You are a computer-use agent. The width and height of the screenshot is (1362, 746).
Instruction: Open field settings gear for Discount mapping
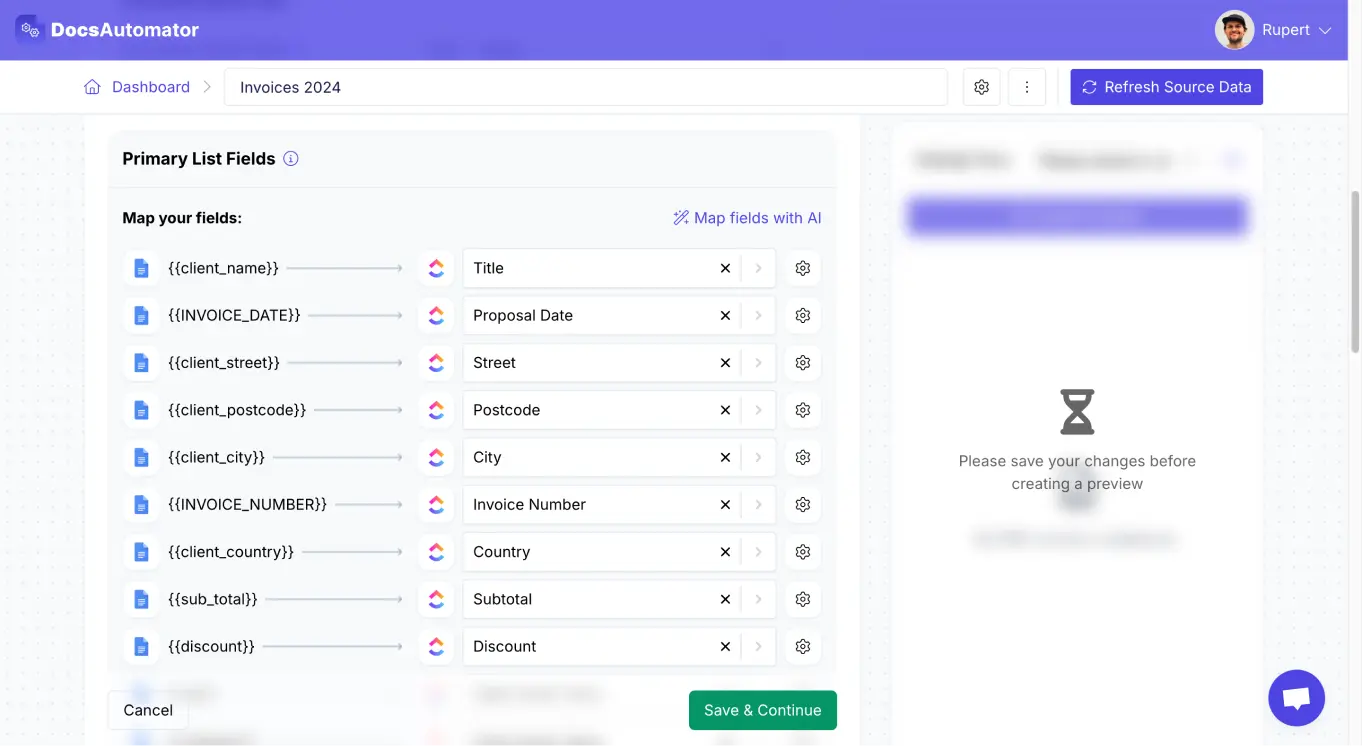[x=802, y=646]
